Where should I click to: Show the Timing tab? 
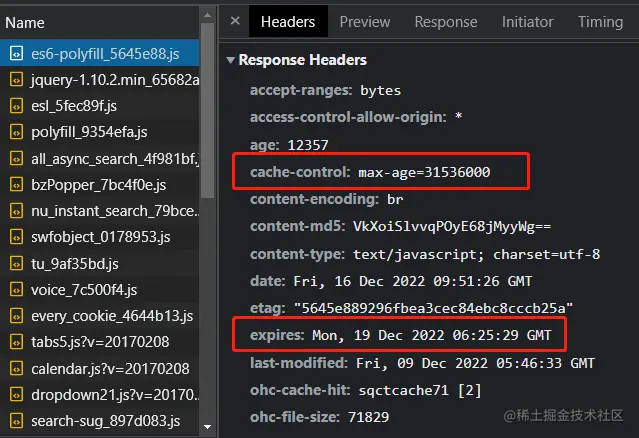tap(600, 21)
